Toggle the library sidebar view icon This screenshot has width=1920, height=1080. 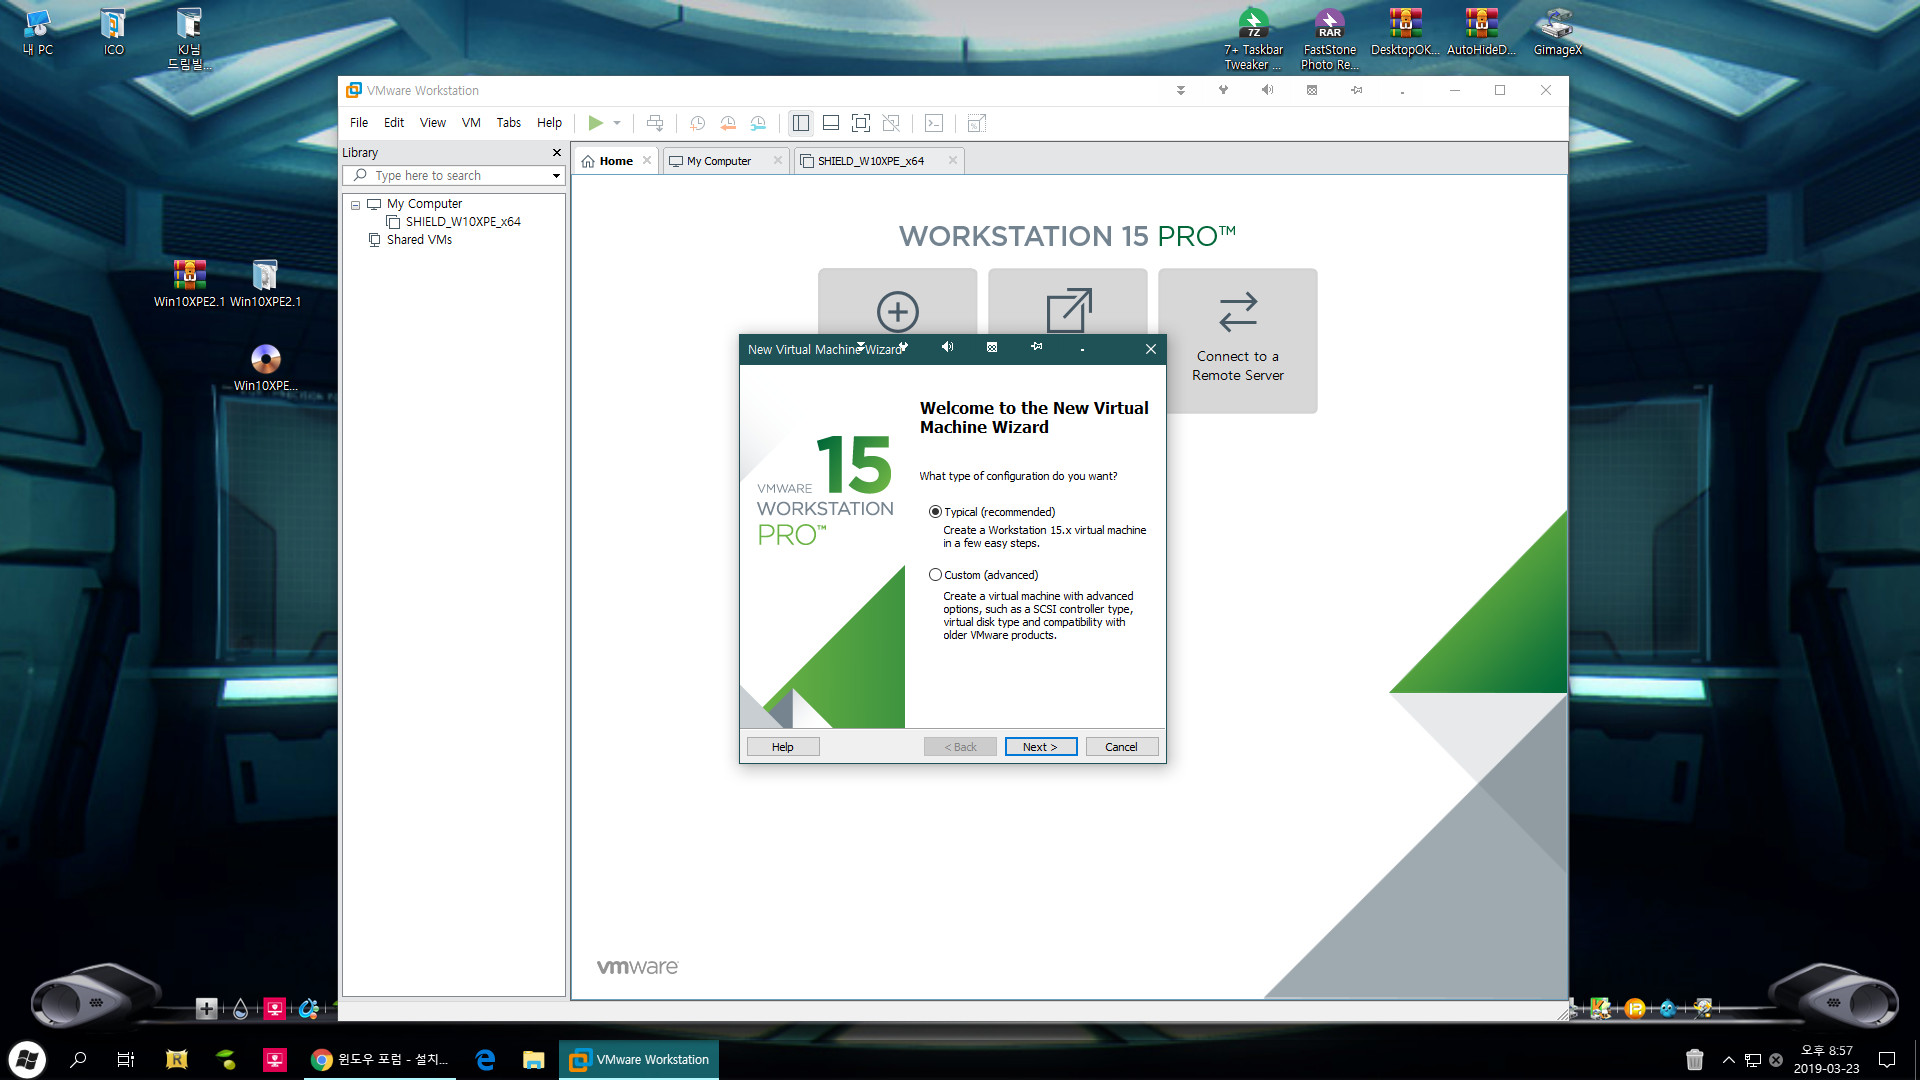(x=801, y=123)
